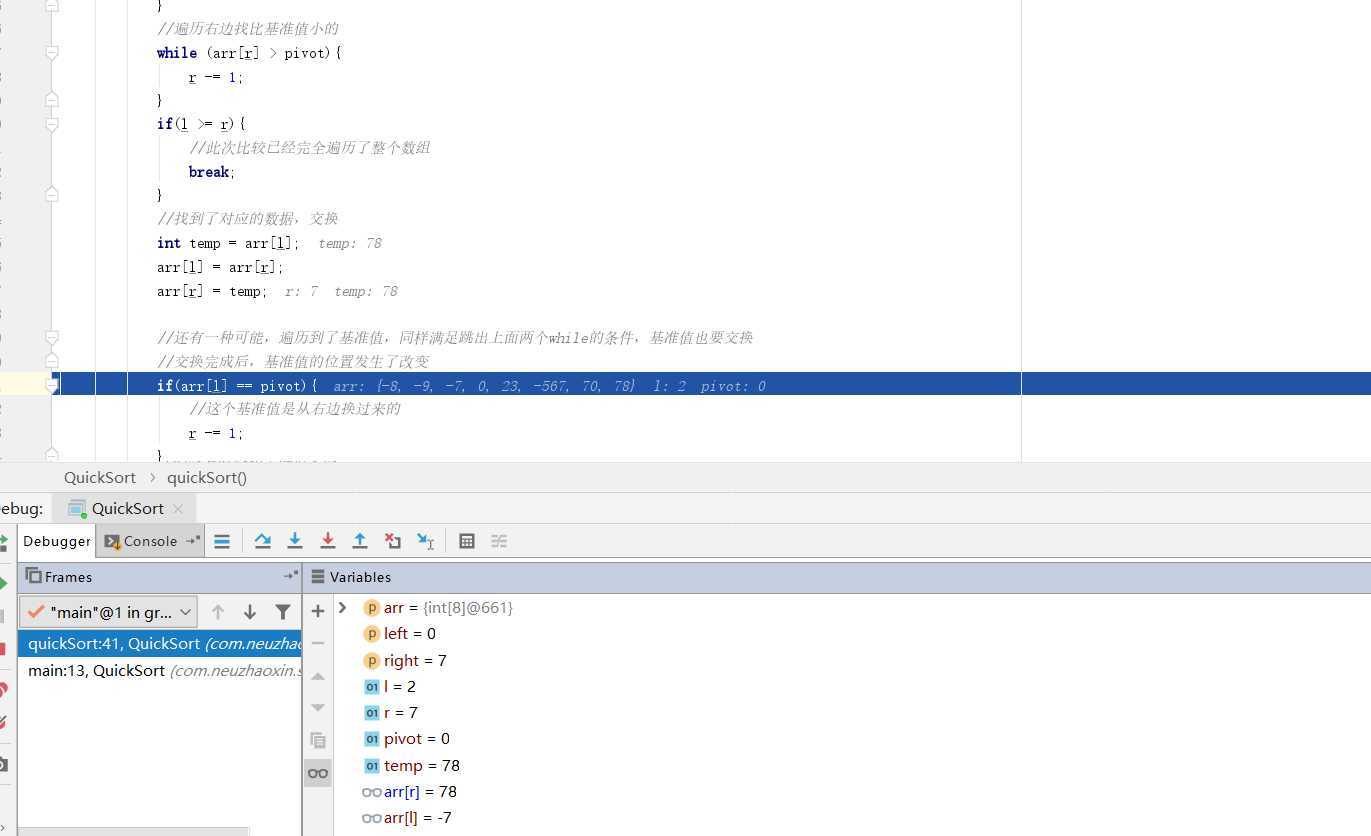Move the watch down in the list

[x=318, y=708]
